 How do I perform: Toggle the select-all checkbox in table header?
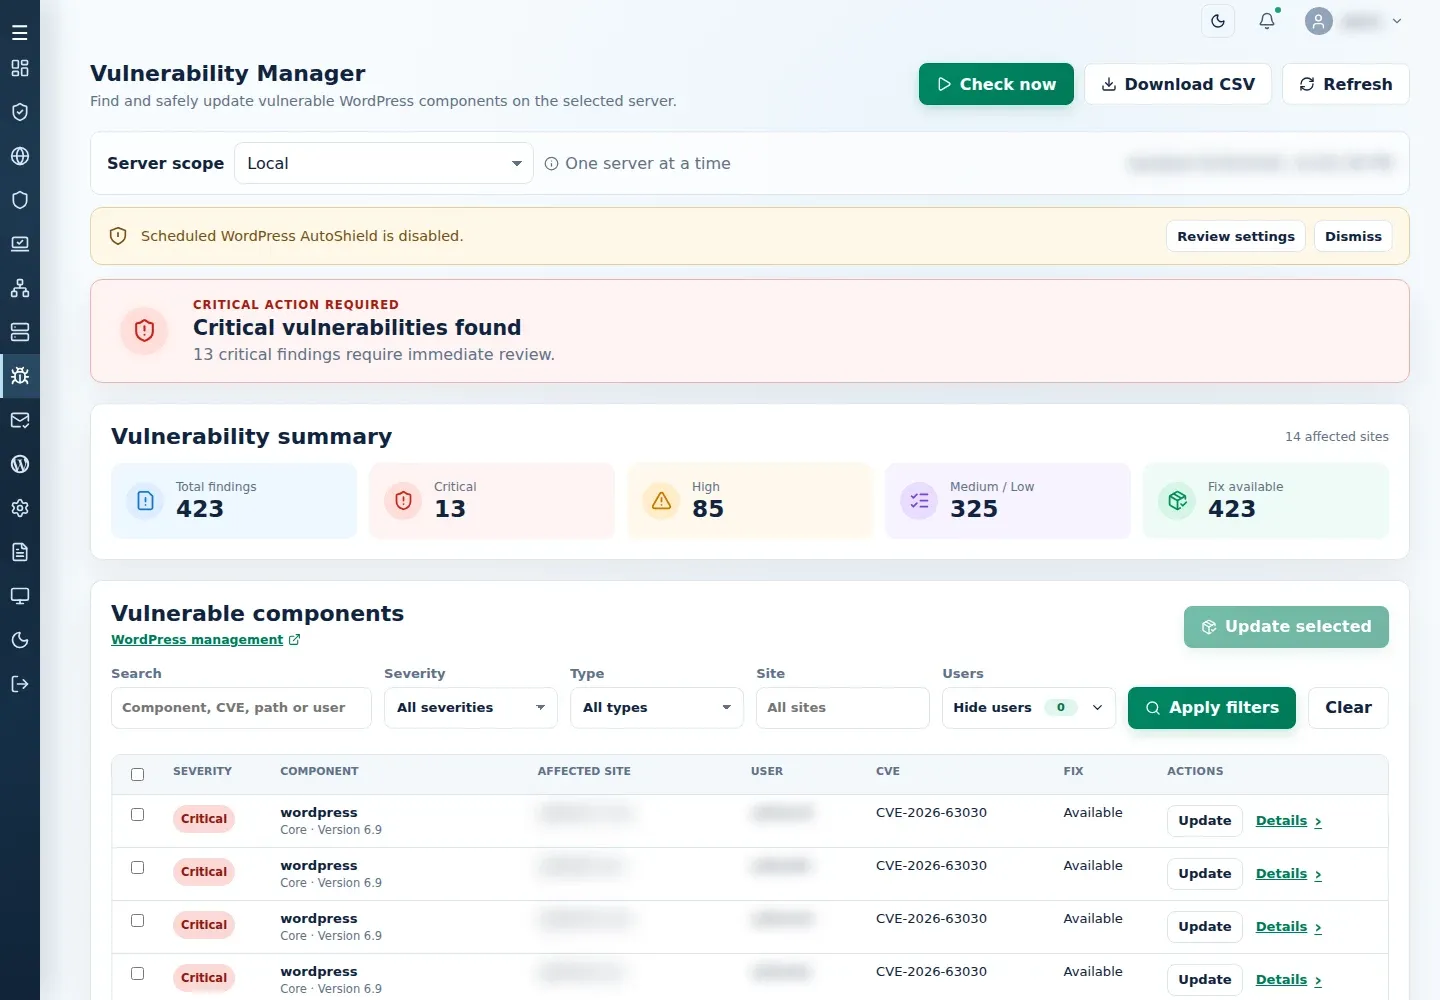click(138, 774)
